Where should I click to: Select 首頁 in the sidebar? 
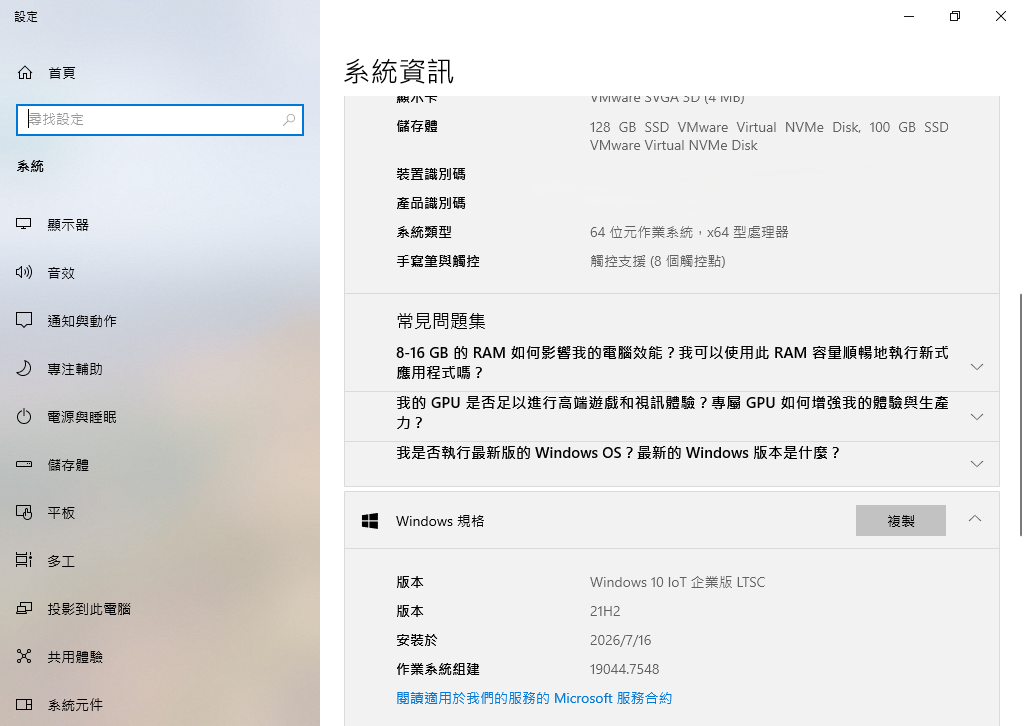point(62,73)
